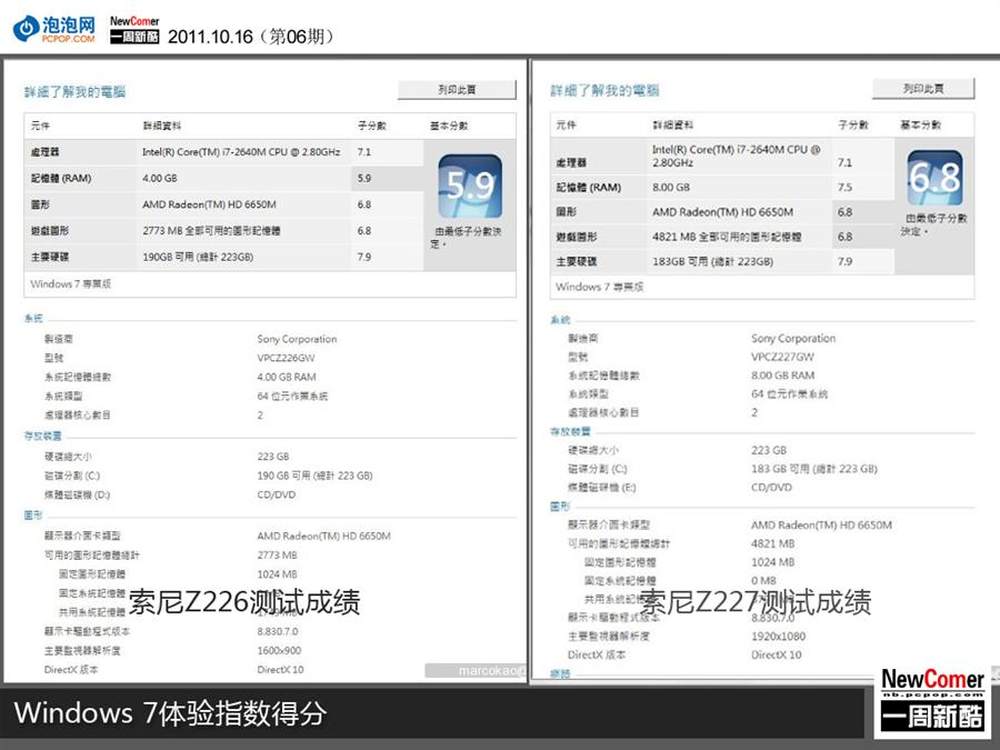The width and height of the screenshot is (1000, 750).
Task: Select the 190GB 可用 (總計 223GB) hard disk cell
Action: point(198,257)
